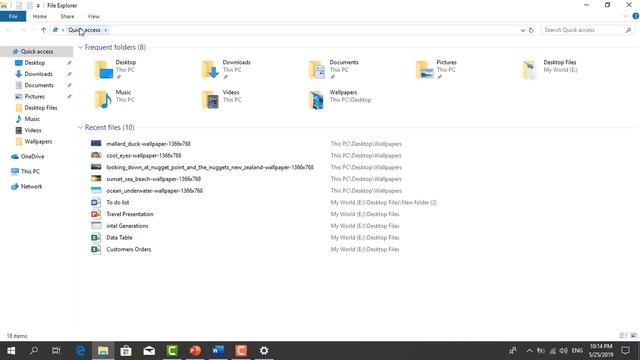Open PowerPoint from the taskbar
This screenshot has width=640, height=360.
click(x=195, y=351)
